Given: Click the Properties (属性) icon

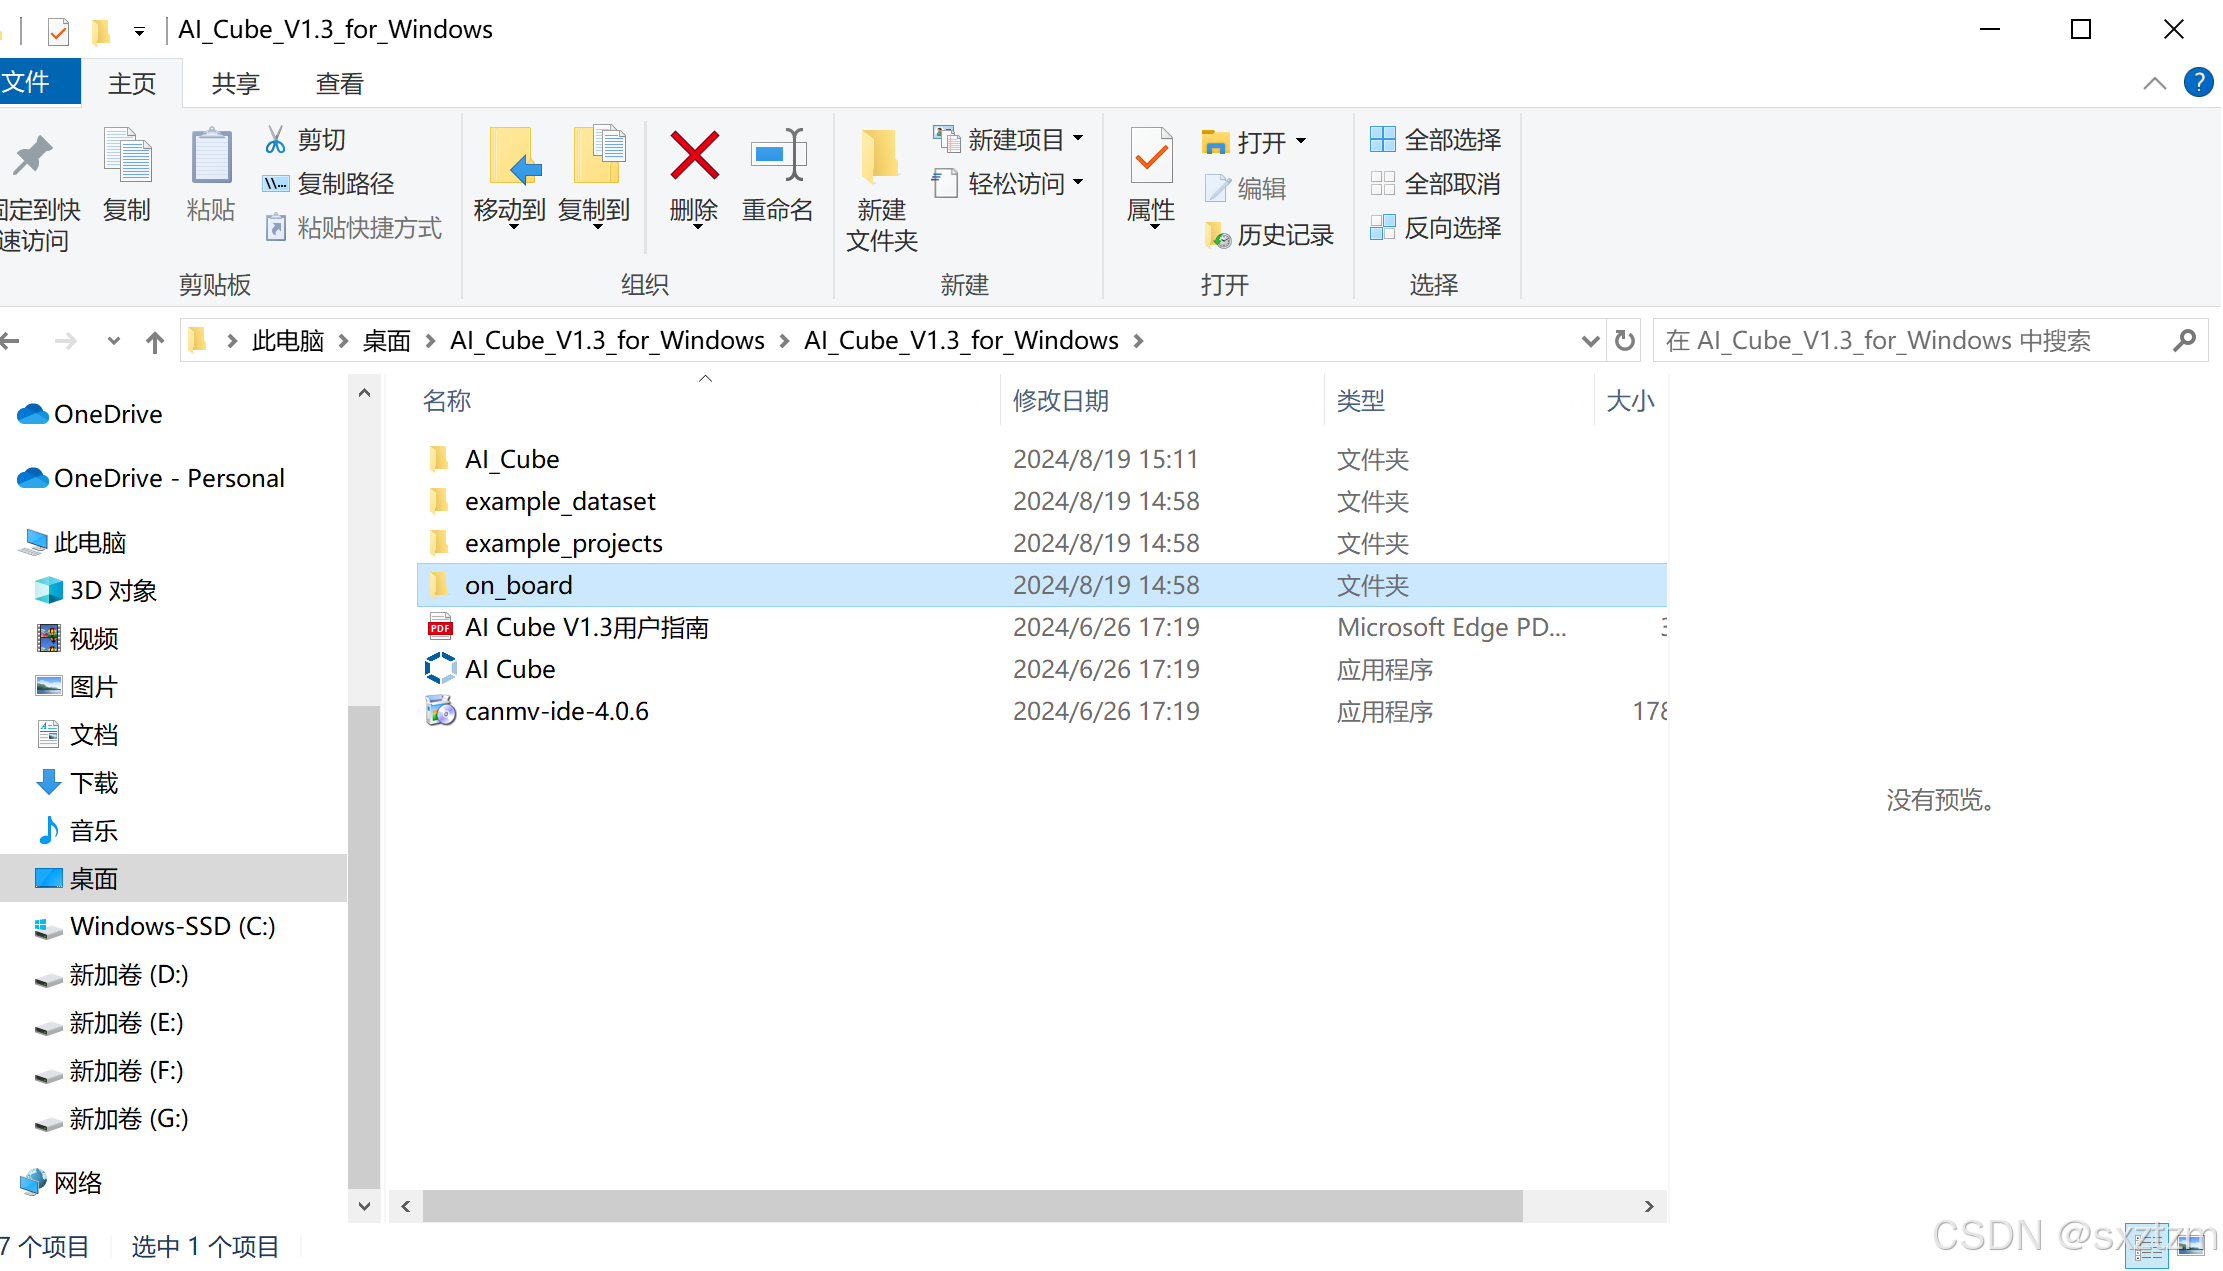Looking at the screenshot, I should (1151, 156).
